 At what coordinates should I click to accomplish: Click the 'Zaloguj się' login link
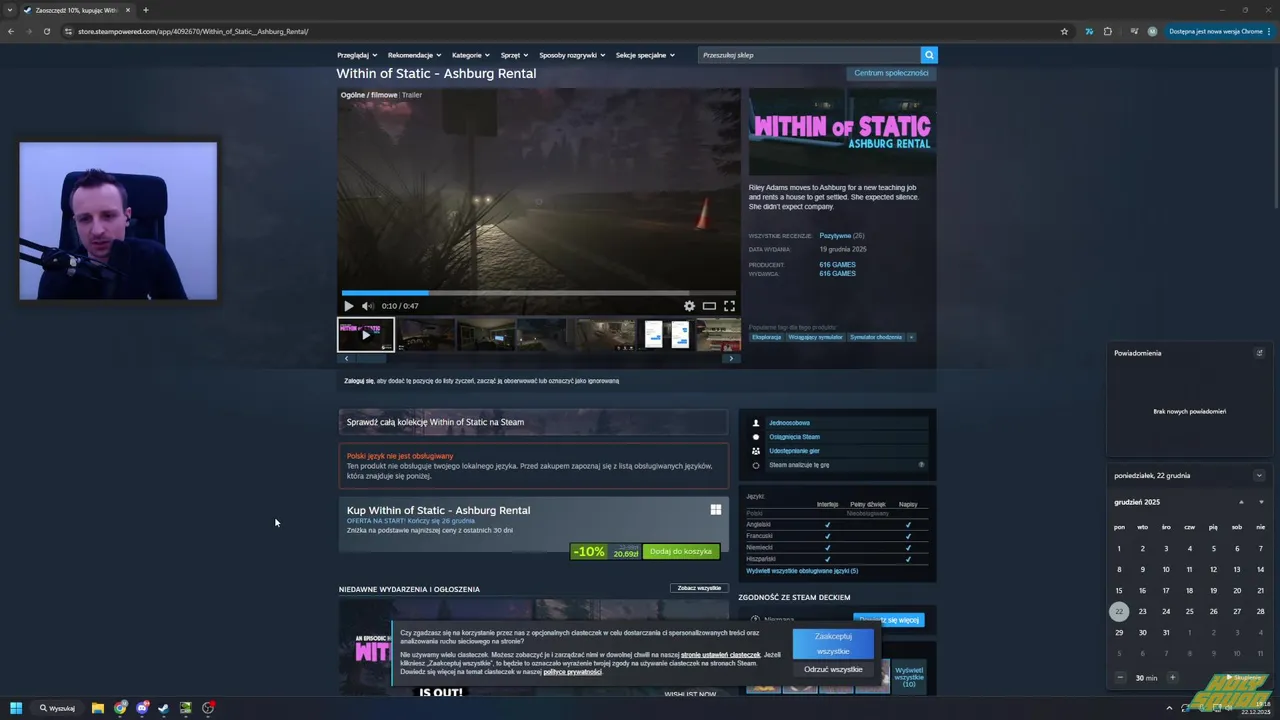(x=359, y=381)
